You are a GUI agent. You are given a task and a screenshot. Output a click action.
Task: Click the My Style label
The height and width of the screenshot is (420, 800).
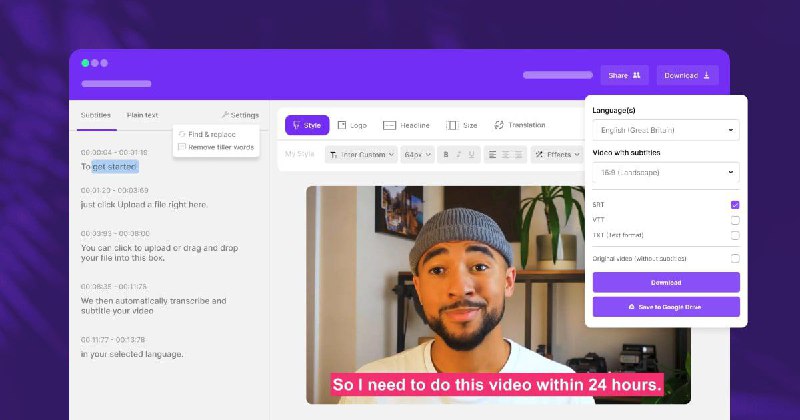click(299, 154)
